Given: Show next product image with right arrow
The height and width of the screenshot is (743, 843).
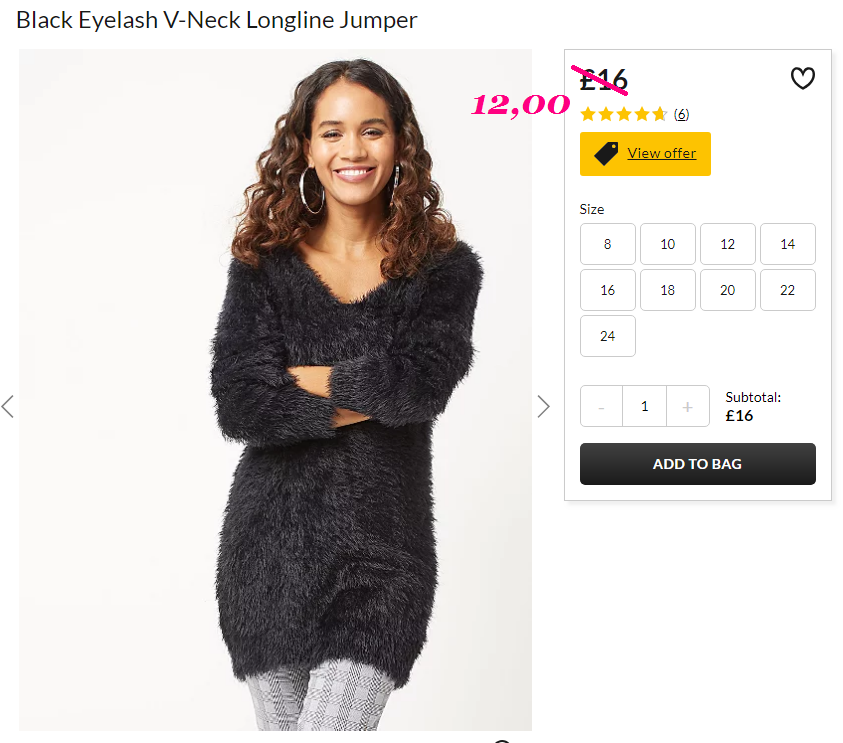Looking at the screenshot, I should pyautogui.click(x=544, y=406).
